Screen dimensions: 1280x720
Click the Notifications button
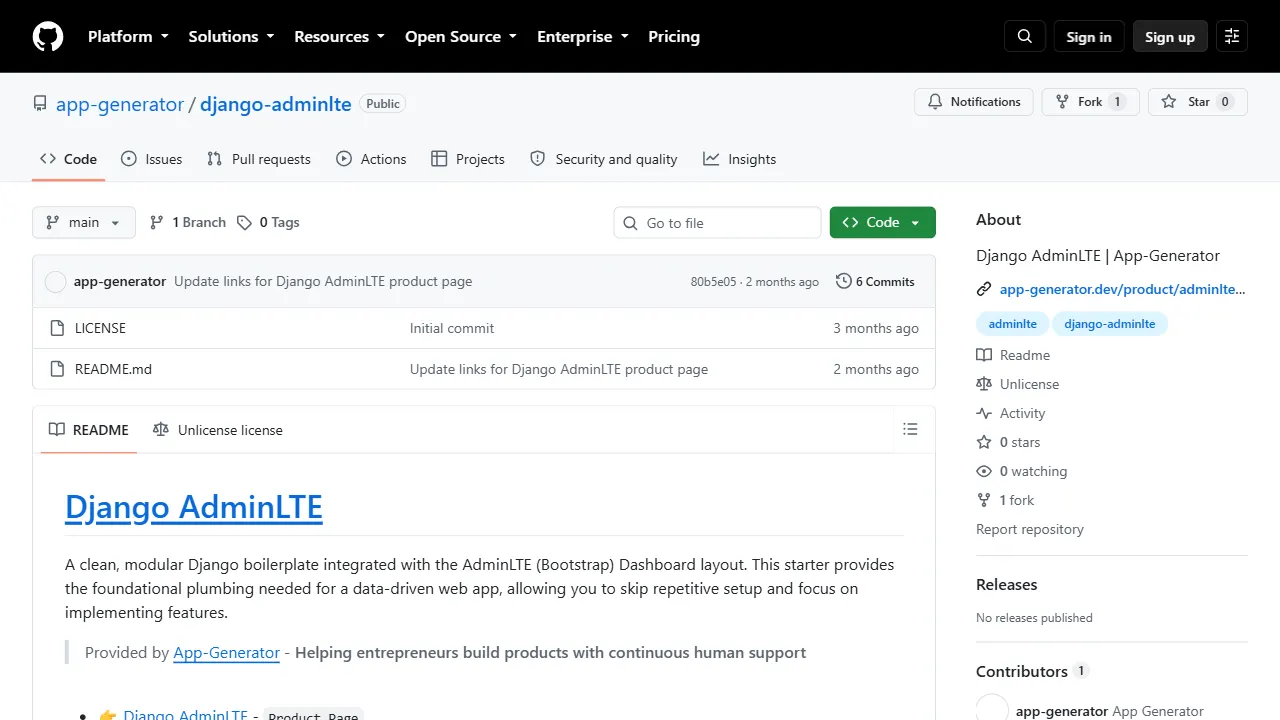(974, 102)
